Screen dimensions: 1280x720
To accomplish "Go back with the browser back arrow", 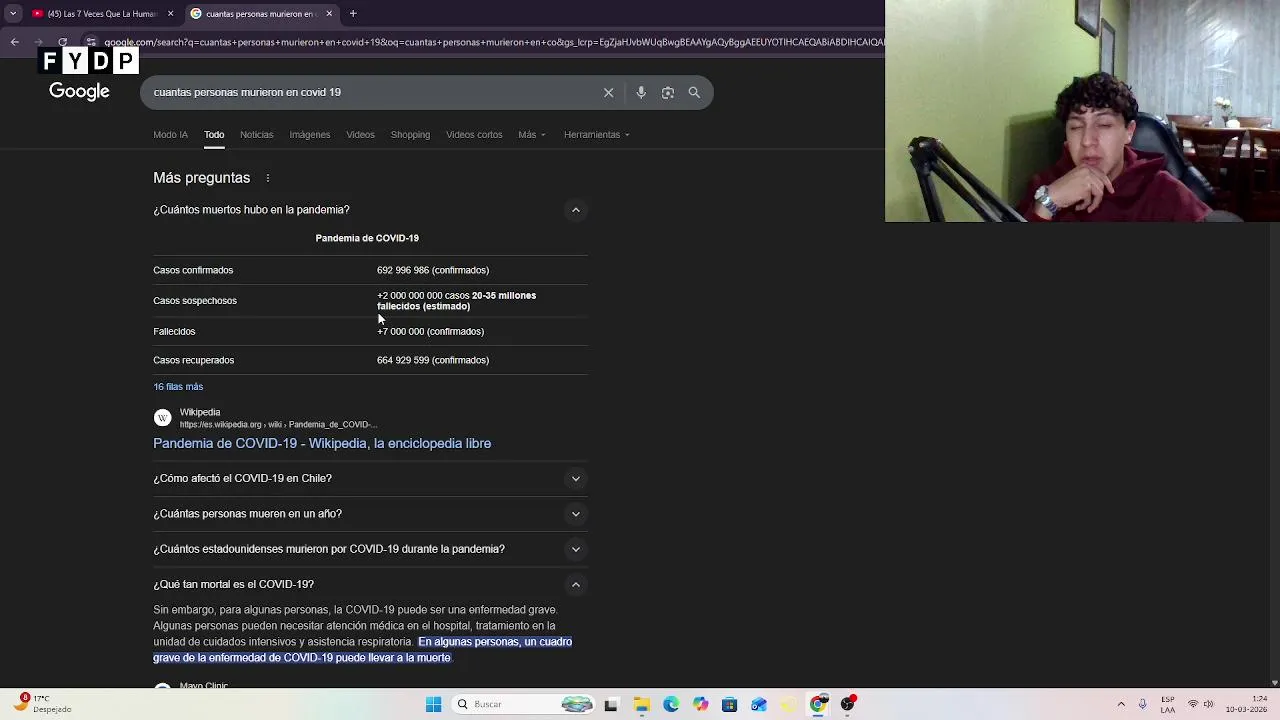I will pyautogui.click(x=14, y=42).
